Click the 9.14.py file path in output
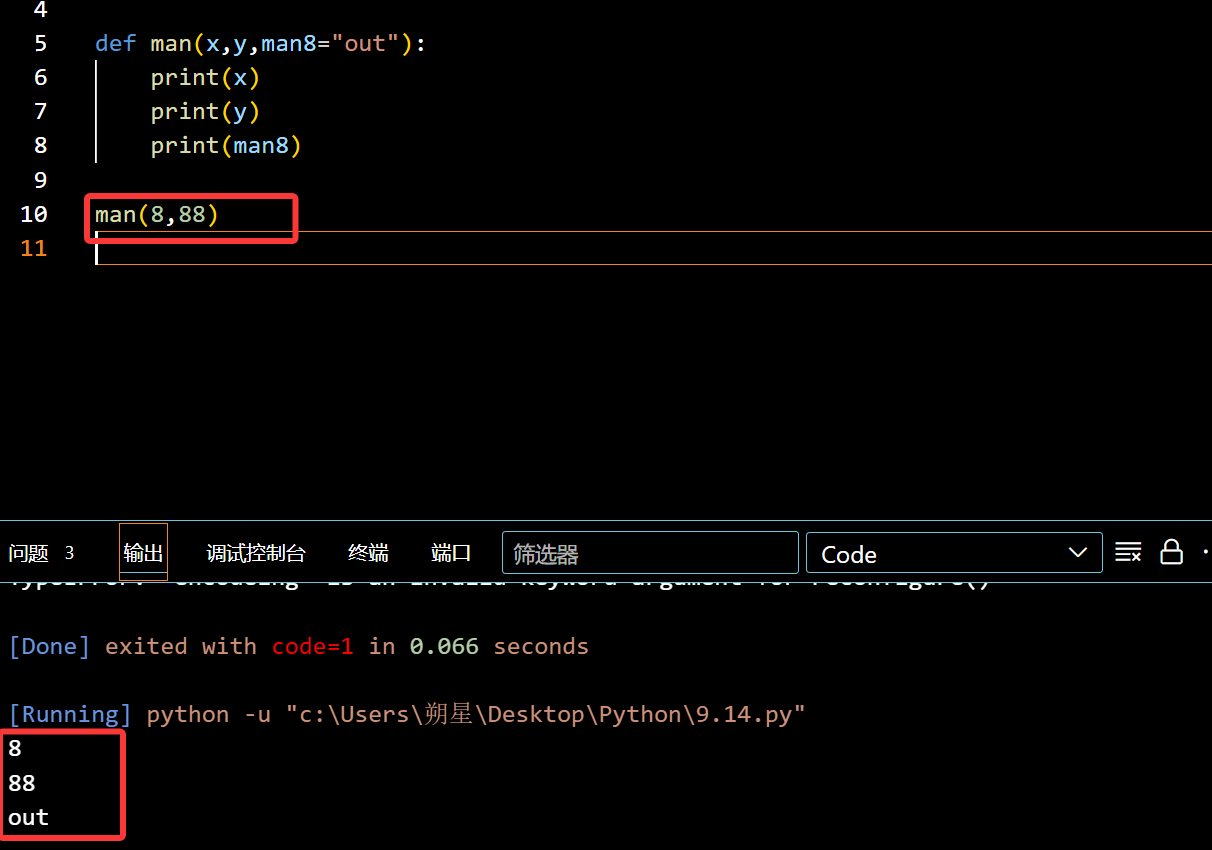 point(545,714)
